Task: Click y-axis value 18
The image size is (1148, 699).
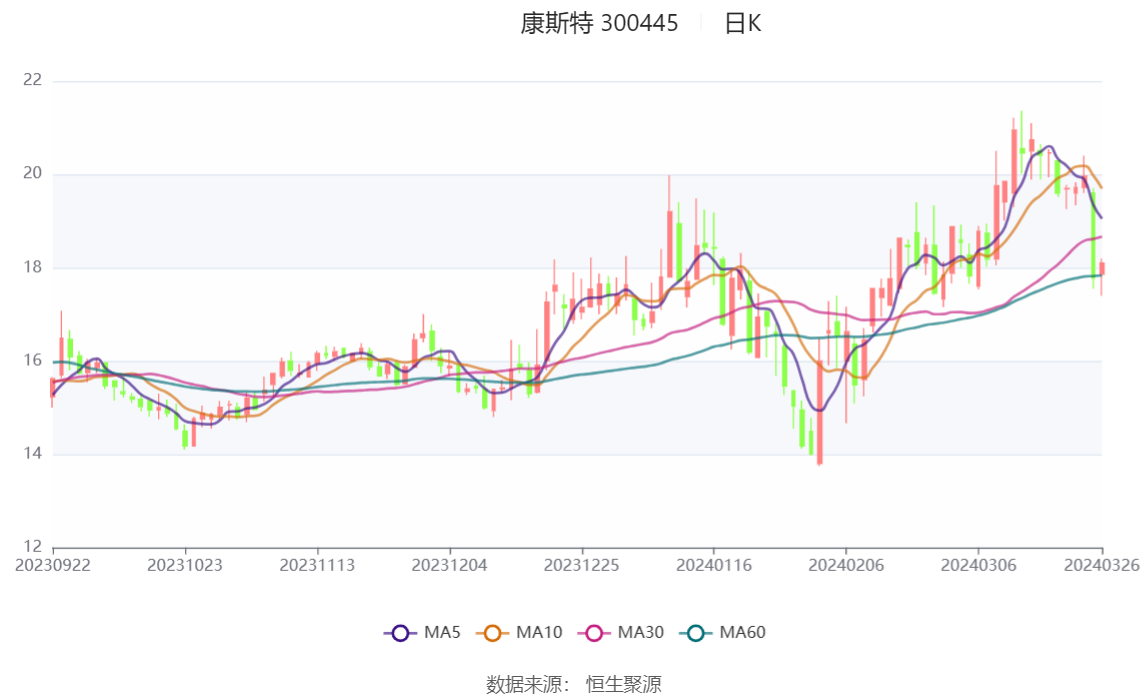Action: (x=32, y=267)
